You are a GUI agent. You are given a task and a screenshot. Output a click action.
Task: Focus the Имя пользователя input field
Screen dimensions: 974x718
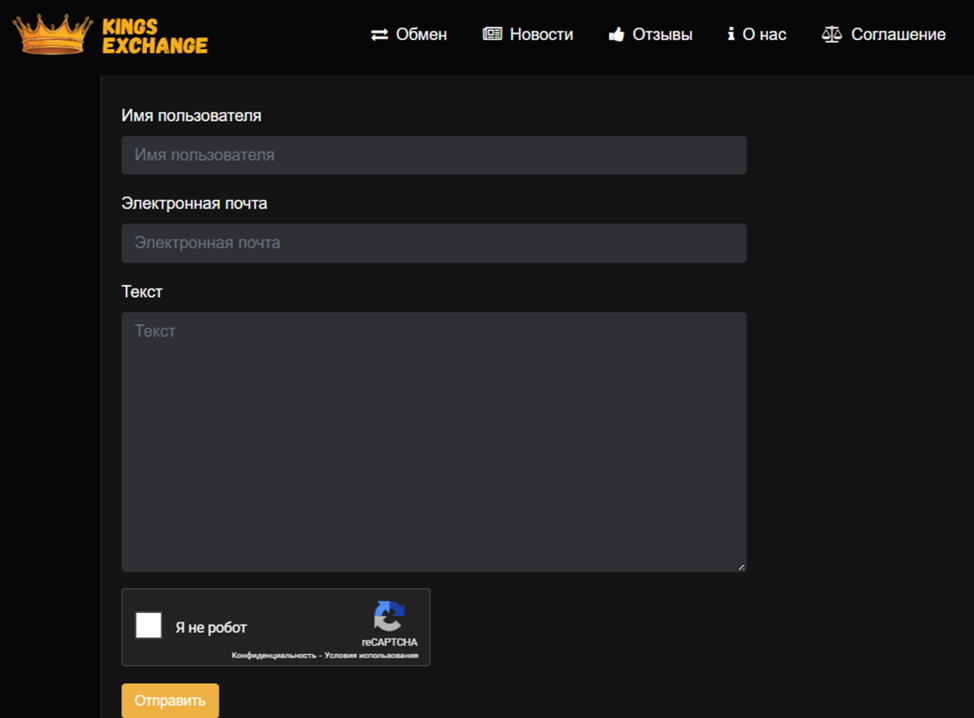point(433,155)
